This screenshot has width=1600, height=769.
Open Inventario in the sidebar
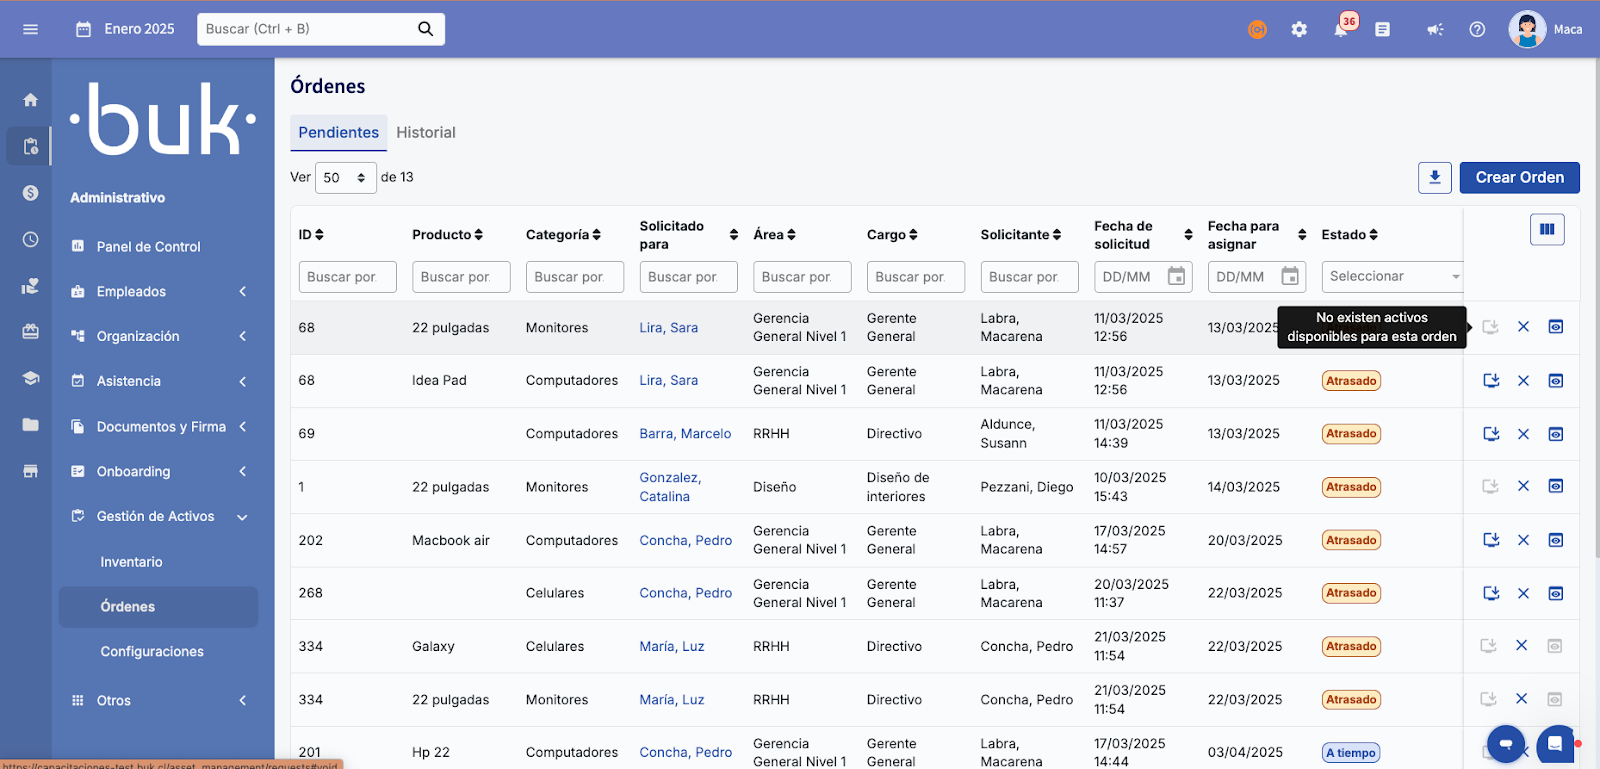(131, 562)
